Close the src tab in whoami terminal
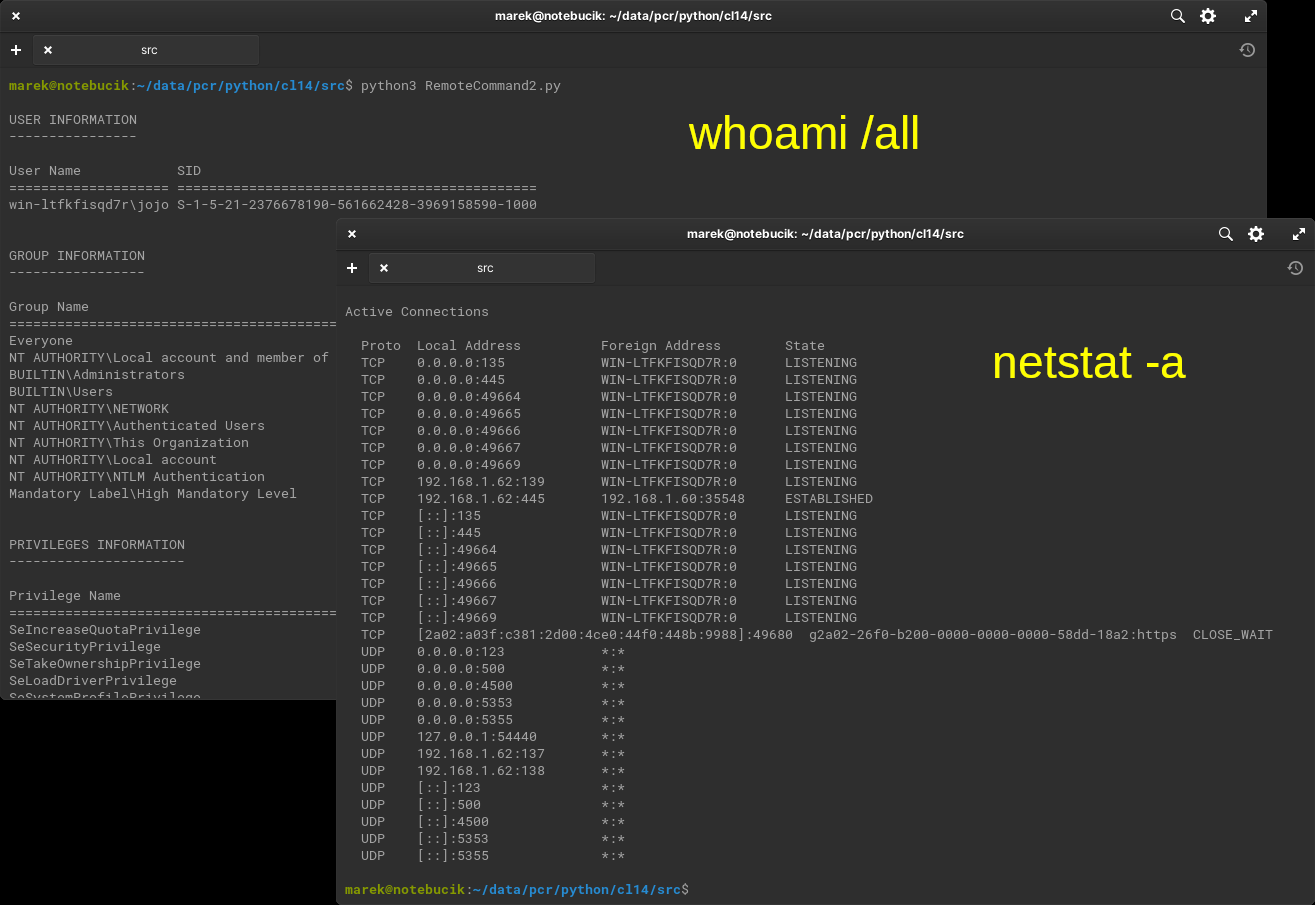This screenshot has height=905, width=1315. click(48, 50)
